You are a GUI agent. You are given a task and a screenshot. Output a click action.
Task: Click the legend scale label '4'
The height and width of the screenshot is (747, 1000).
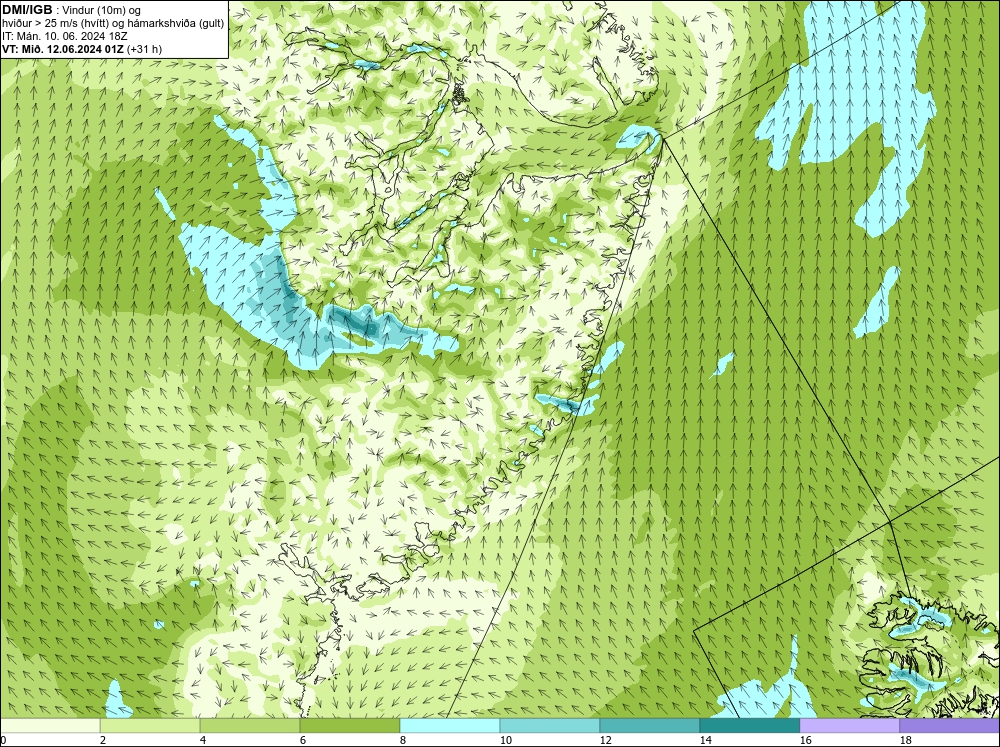click(203, 740)
